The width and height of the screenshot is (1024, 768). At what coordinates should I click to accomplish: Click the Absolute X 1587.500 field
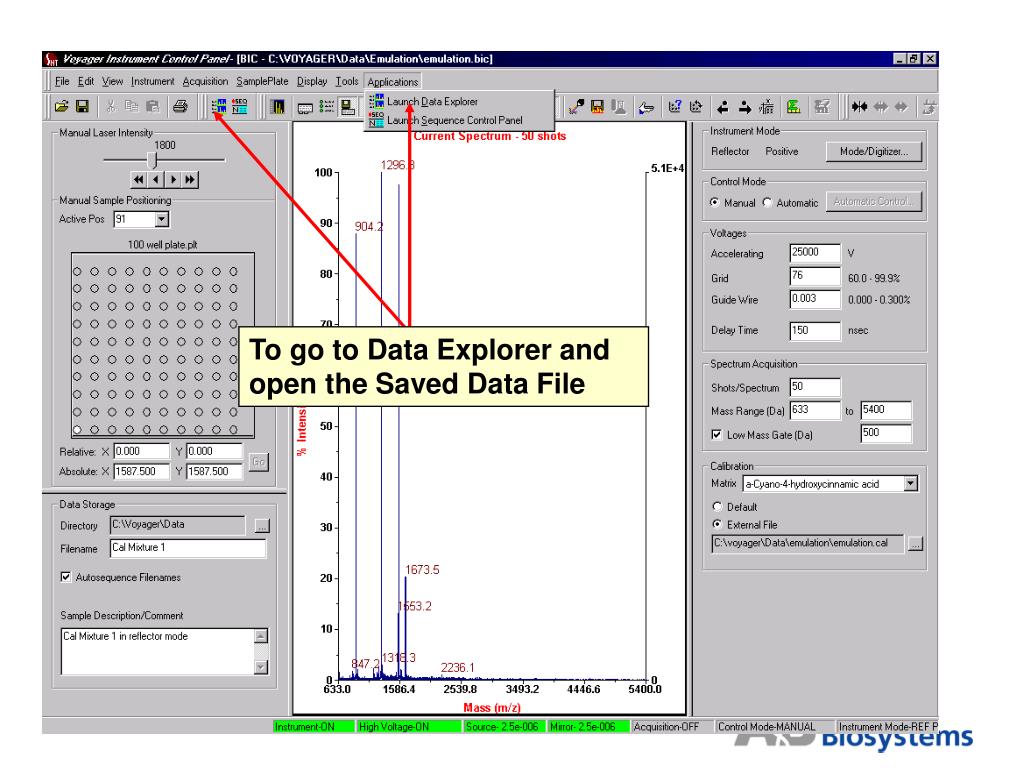tap(141, 472)
